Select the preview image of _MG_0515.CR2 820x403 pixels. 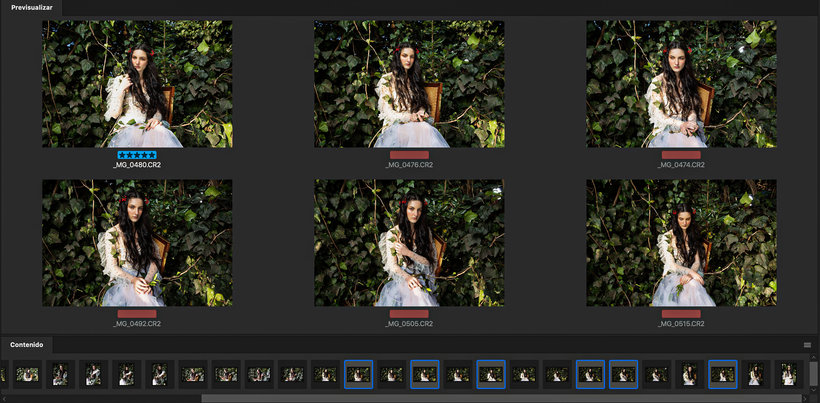click(681, 243)
